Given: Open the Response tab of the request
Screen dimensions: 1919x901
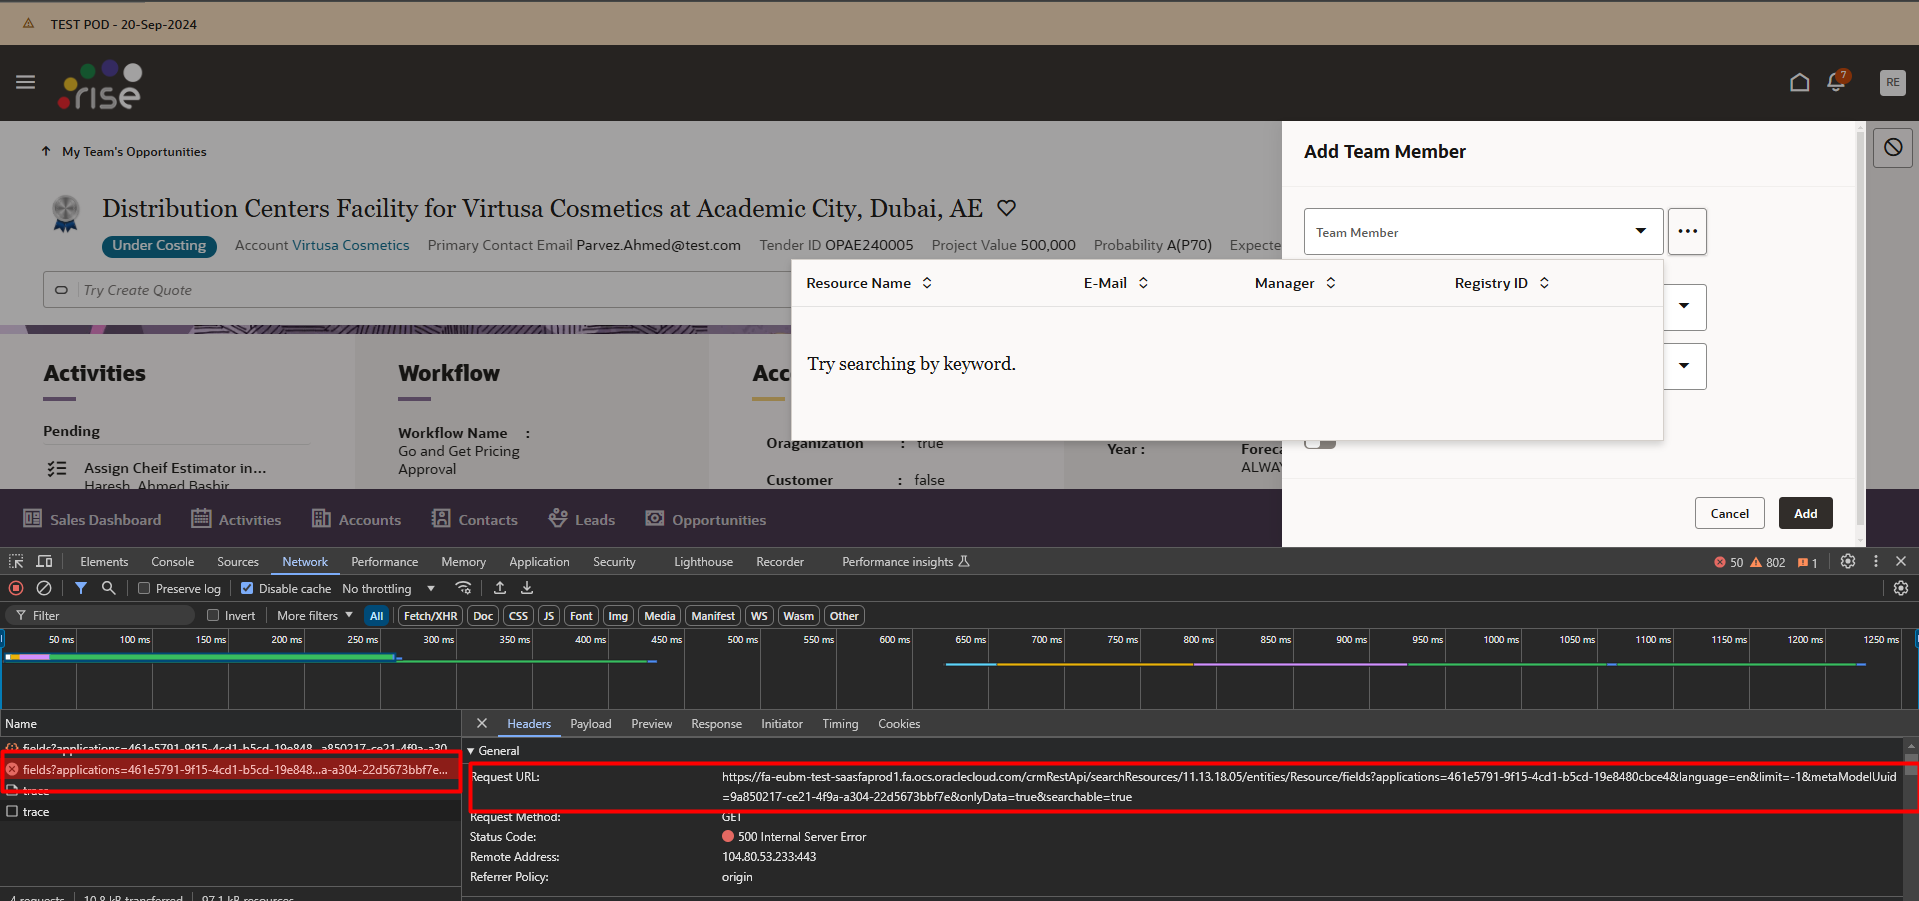Looking at the screenshot, I should 716,724.
